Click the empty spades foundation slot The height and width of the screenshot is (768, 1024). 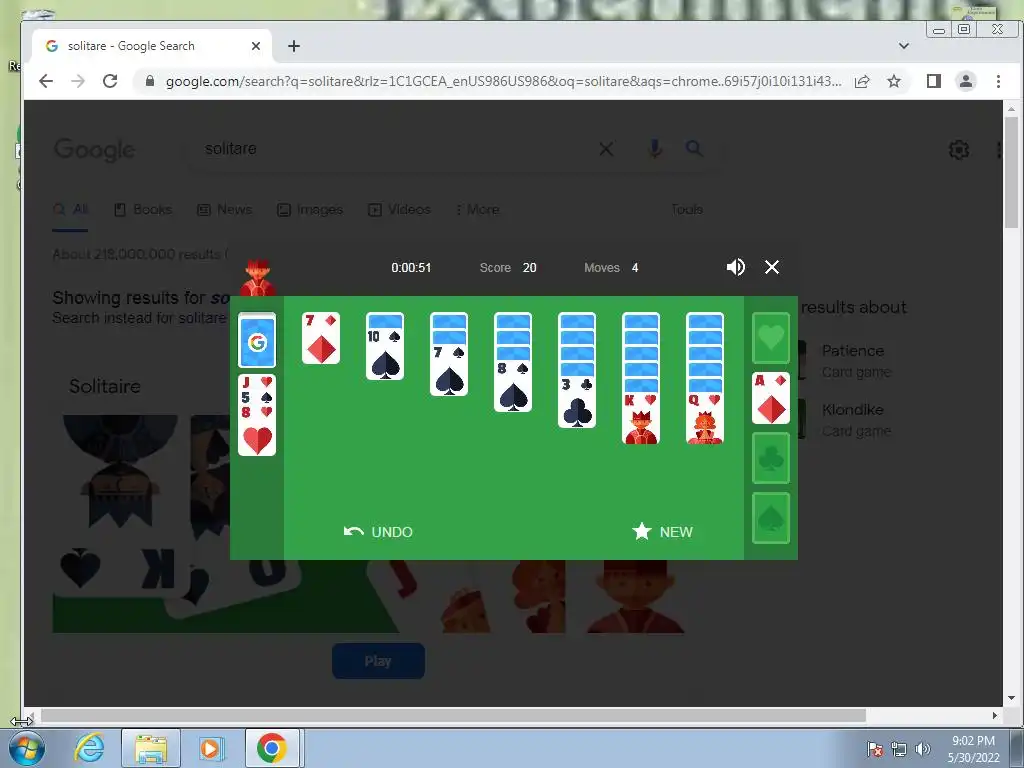point(771,519)
